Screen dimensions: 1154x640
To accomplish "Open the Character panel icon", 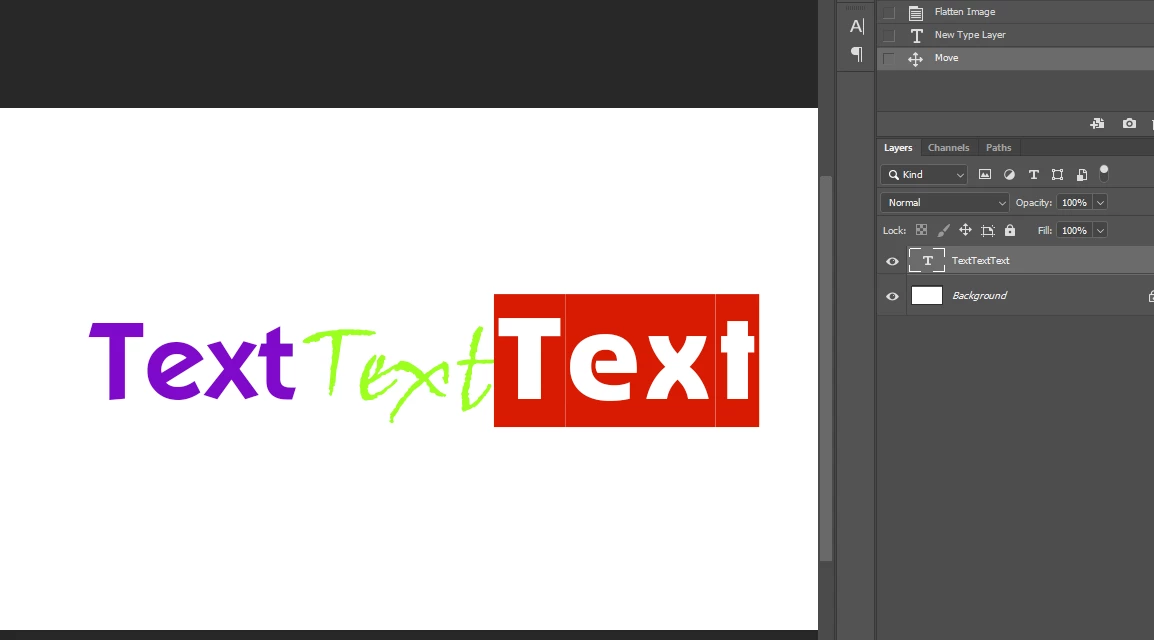I will (857, 26).
